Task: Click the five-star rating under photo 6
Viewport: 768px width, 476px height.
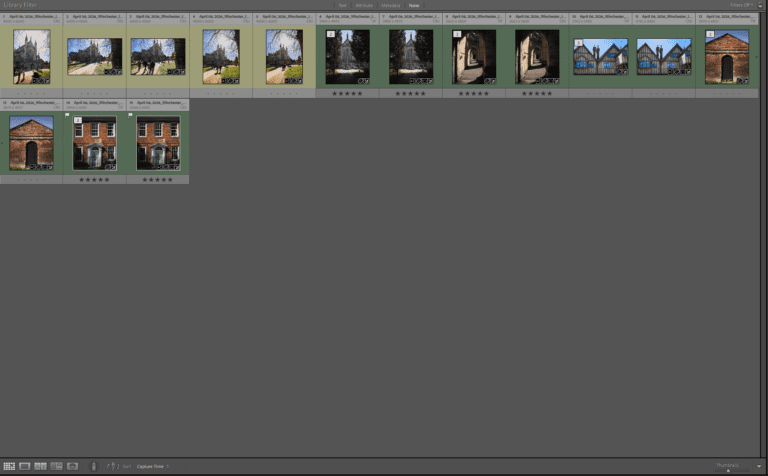Action: tap(347, 94)
